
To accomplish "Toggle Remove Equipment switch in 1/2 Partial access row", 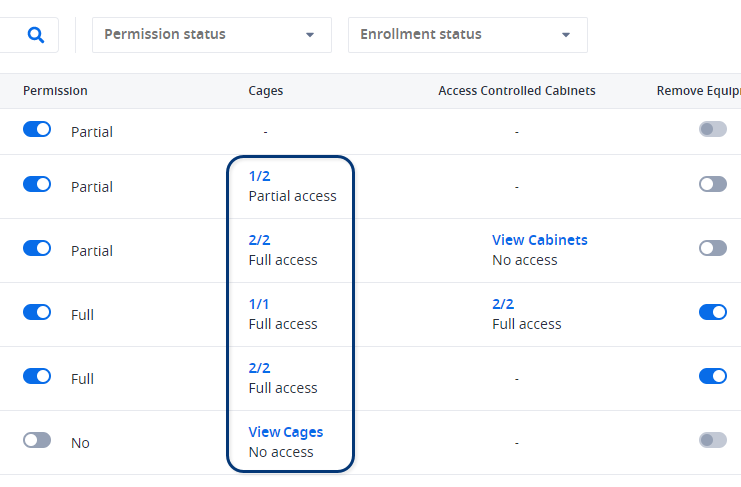I will (x=713, y=184).
